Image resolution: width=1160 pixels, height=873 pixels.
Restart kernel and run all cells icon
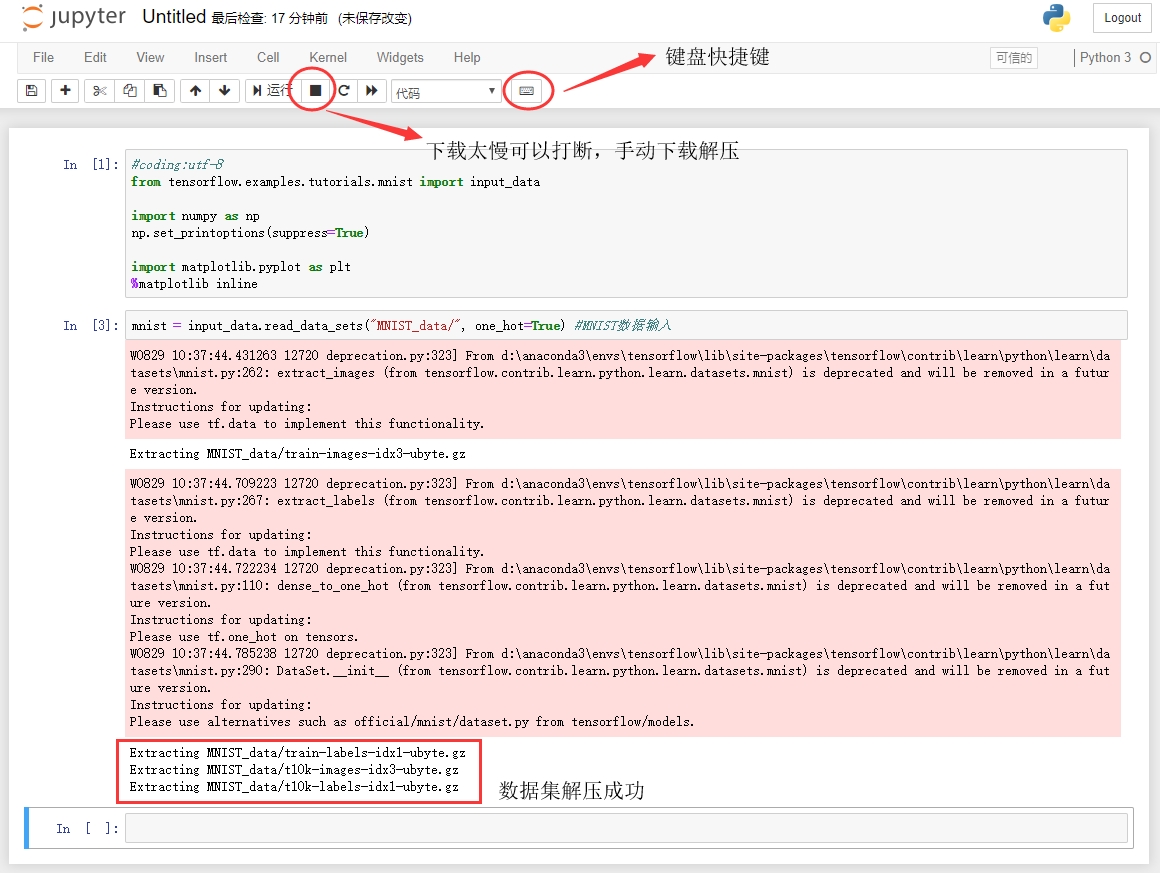(x=372, y=91)
